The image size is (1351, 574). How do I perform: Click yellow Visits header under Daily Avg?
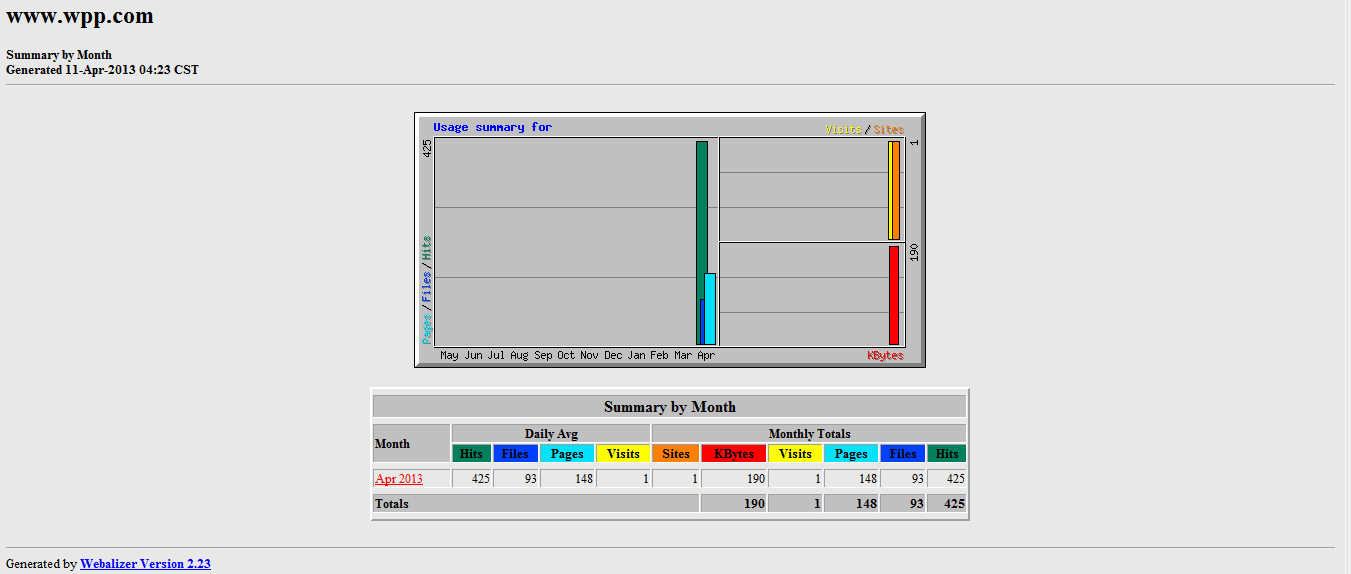(x=623, y=454)
